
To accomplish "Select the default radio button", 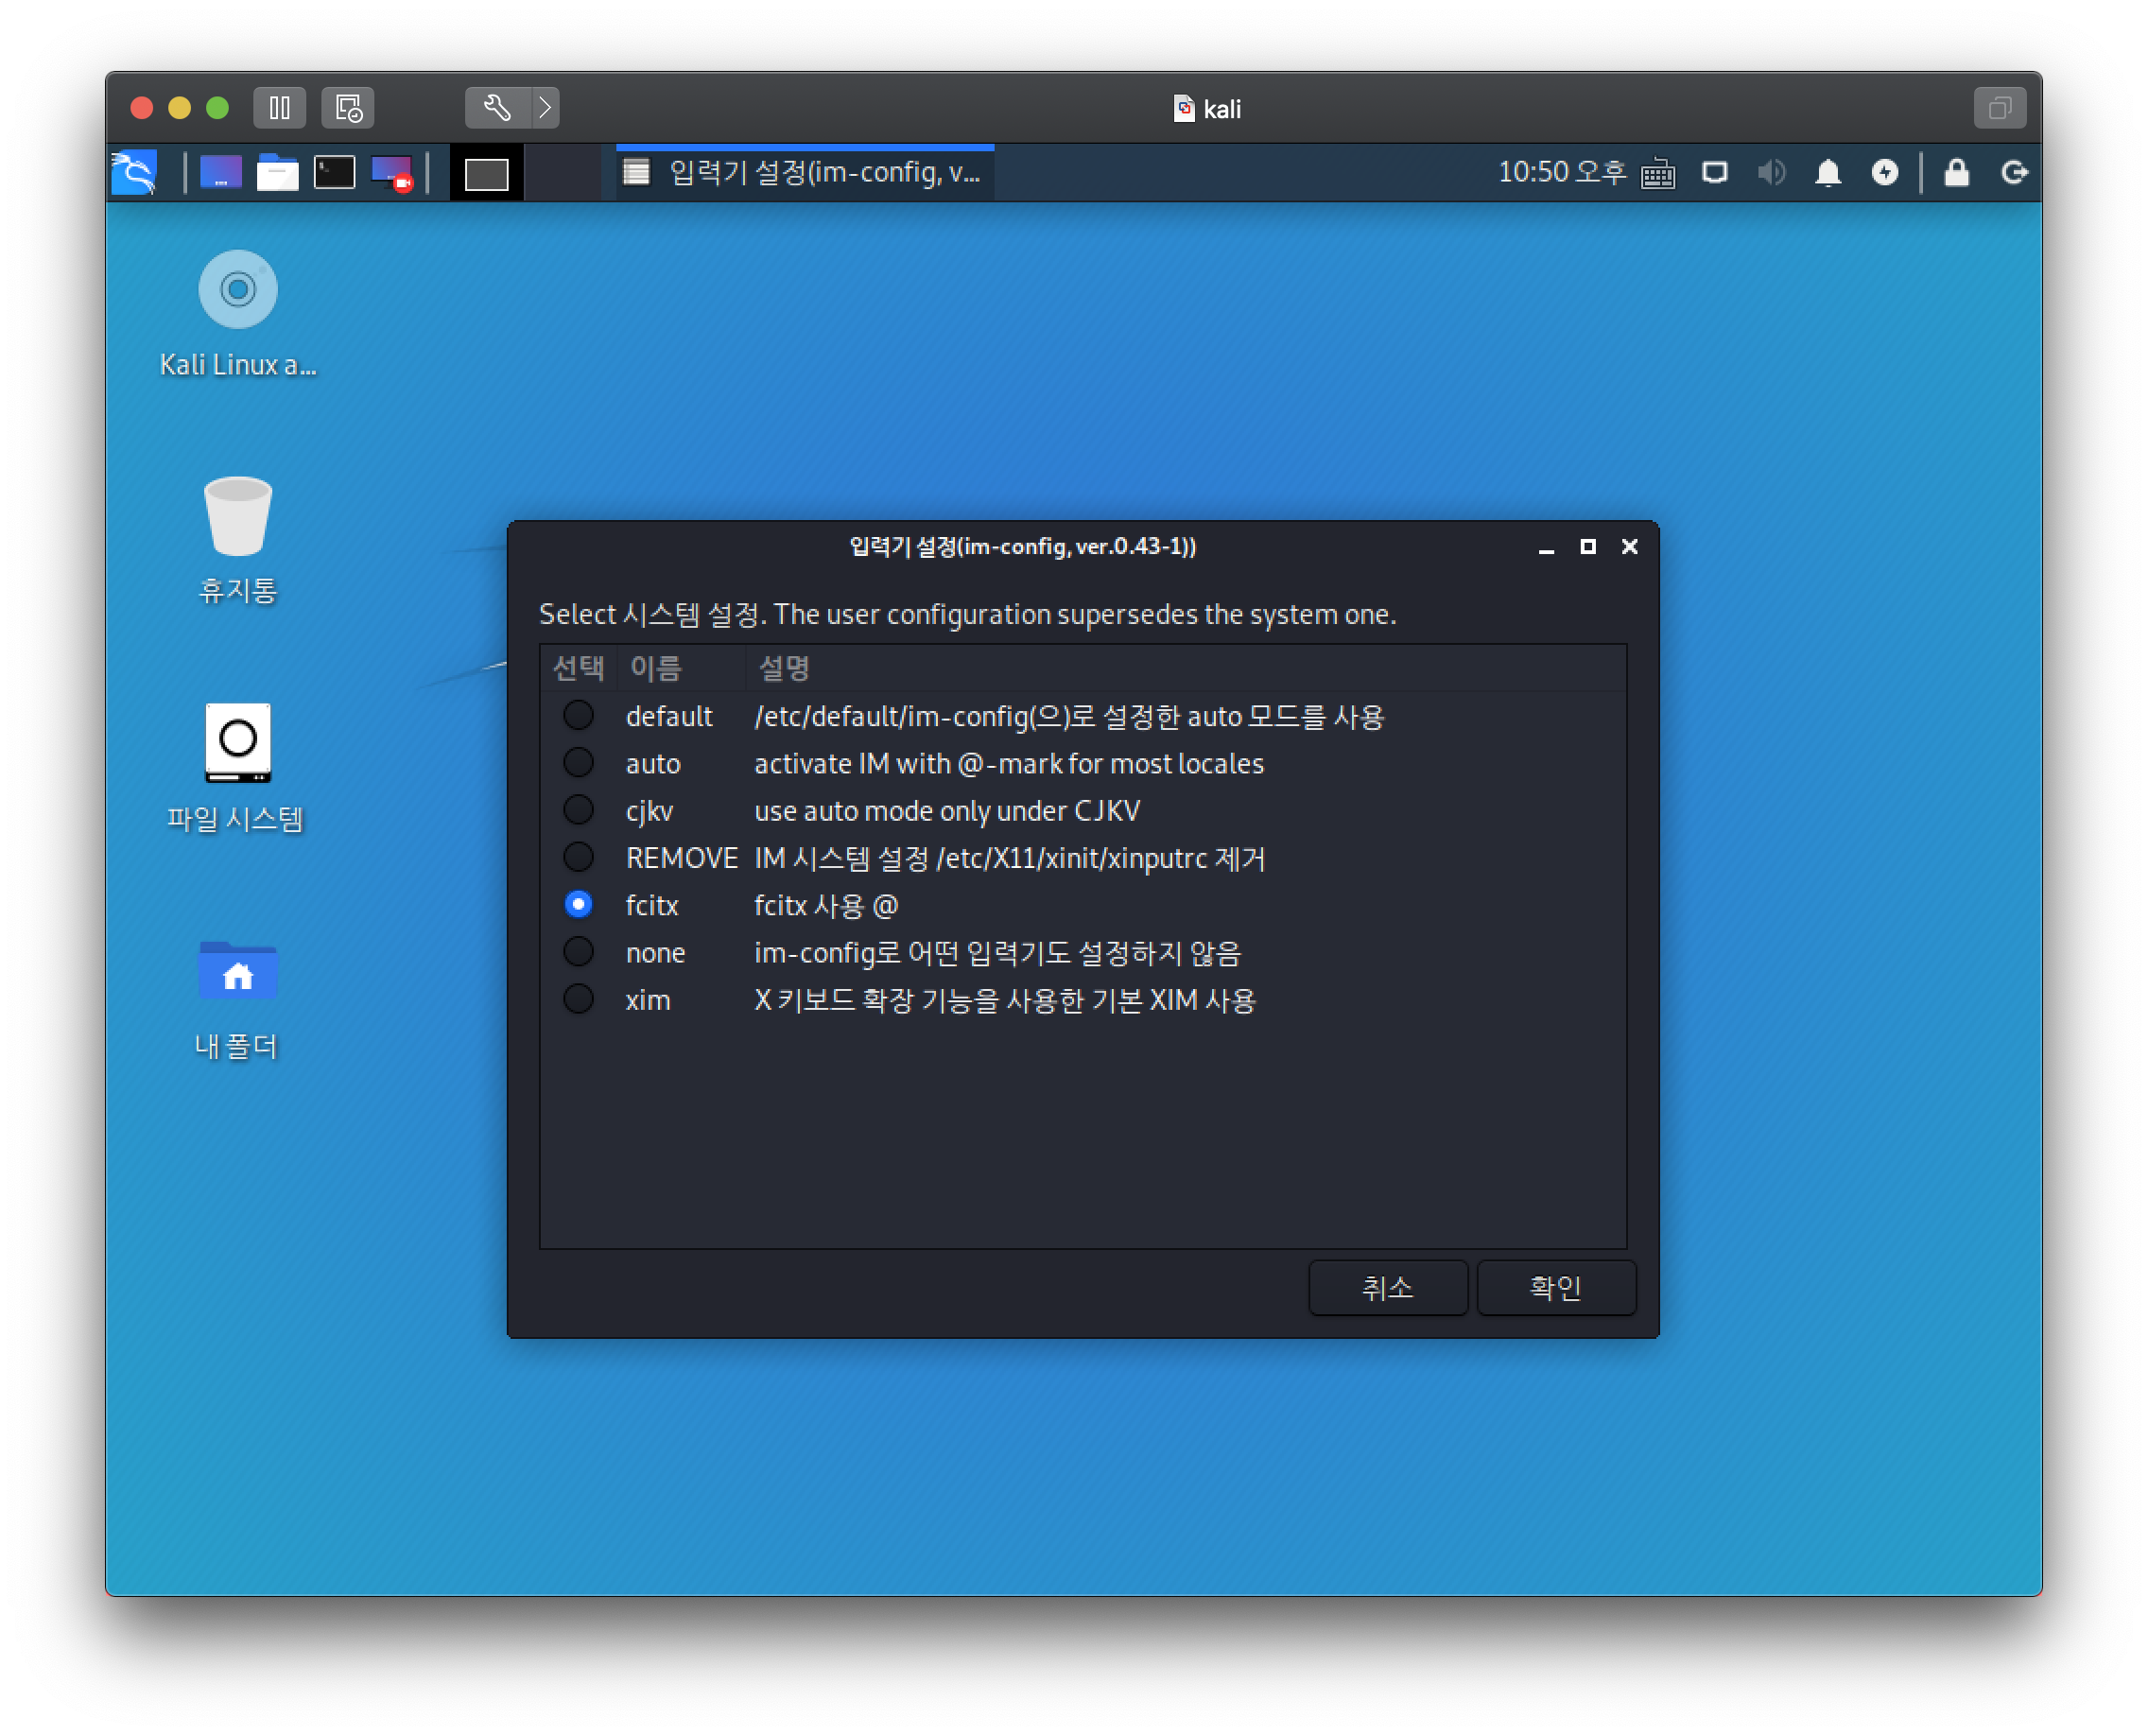I will click(578, 715).
